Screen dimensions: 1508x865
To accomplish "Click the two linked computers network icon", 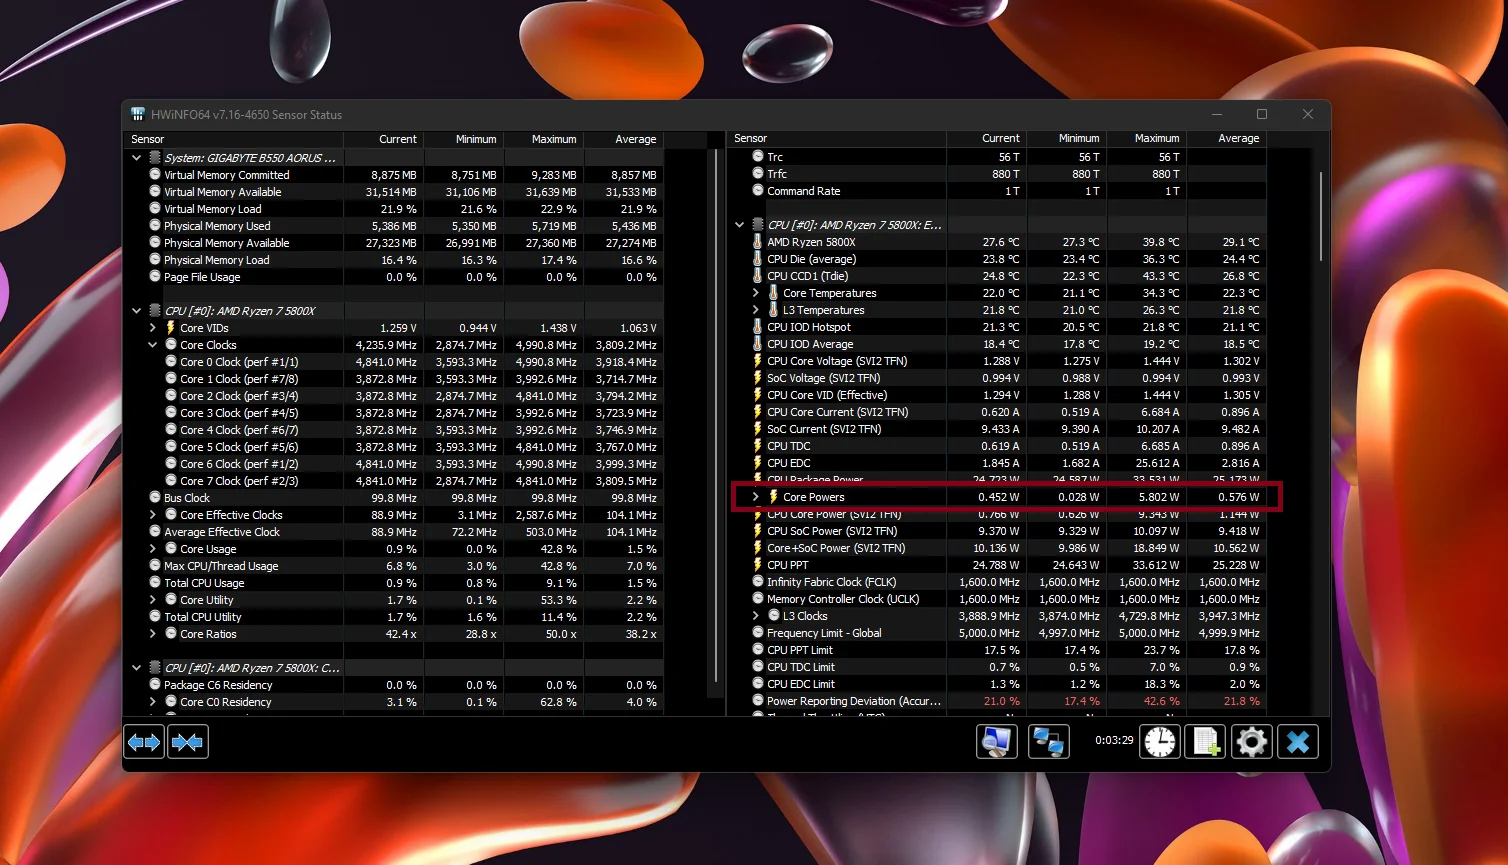I will 1048,742.
